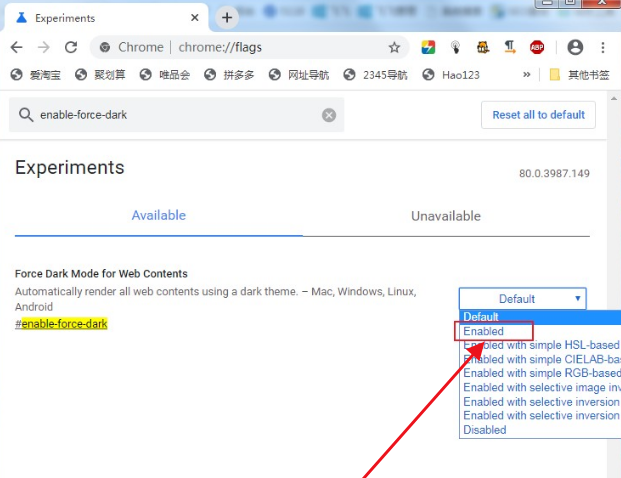Screen dimensions: 621x478
Task: Open the 2345导航 bookmark
Action: [x=375, y=75]
